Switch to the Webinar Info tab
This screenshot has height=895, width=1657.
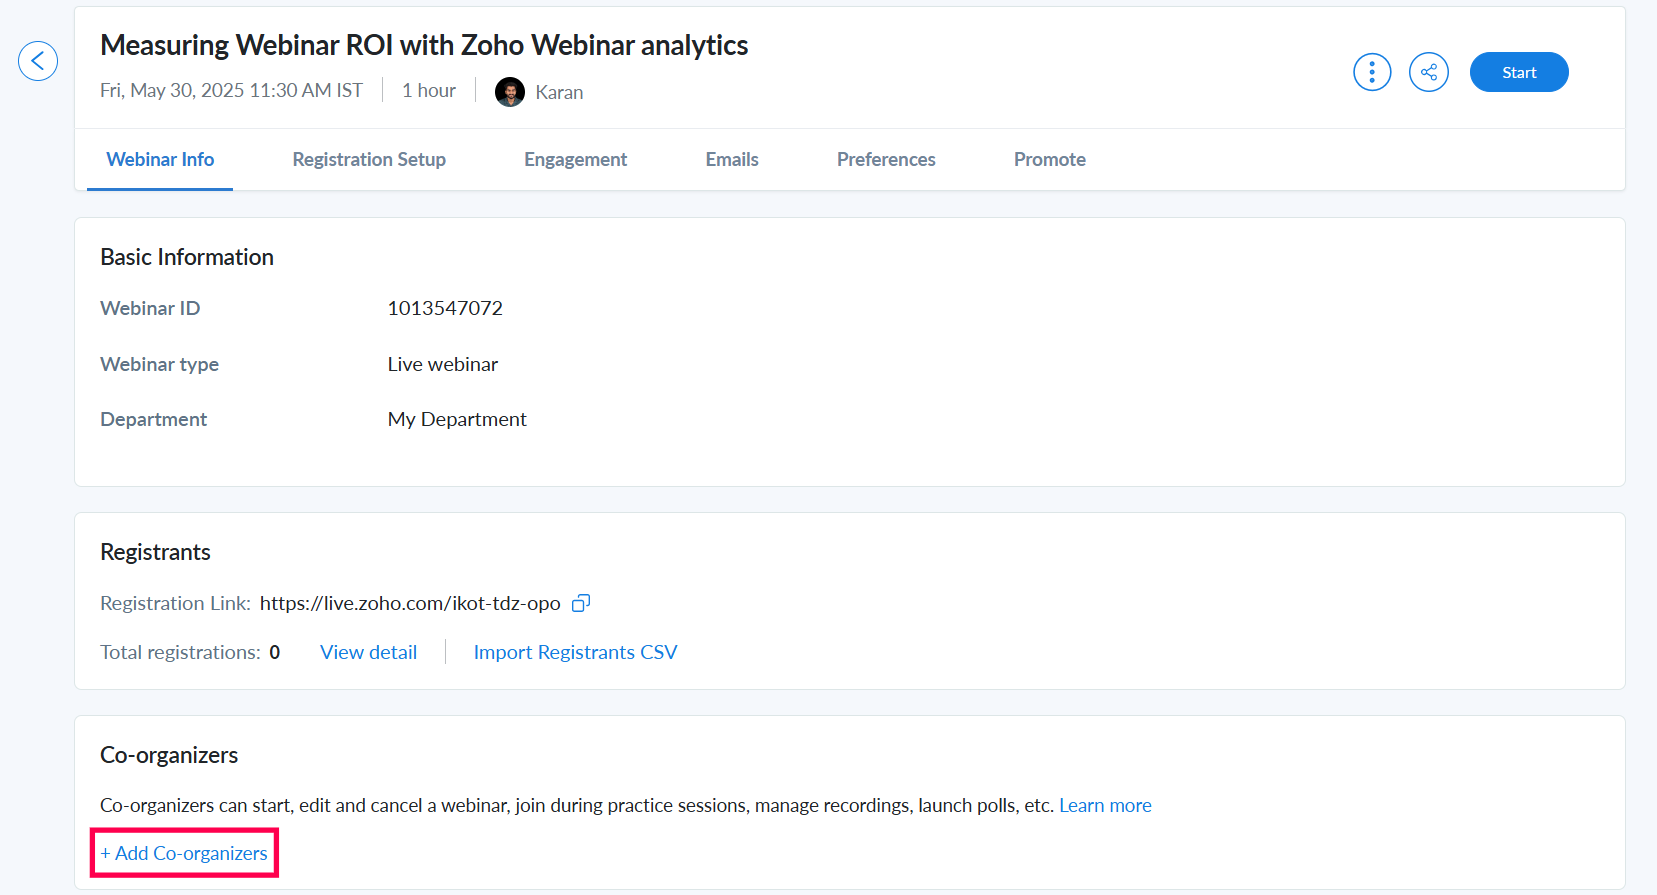click(x=160, y=159)
